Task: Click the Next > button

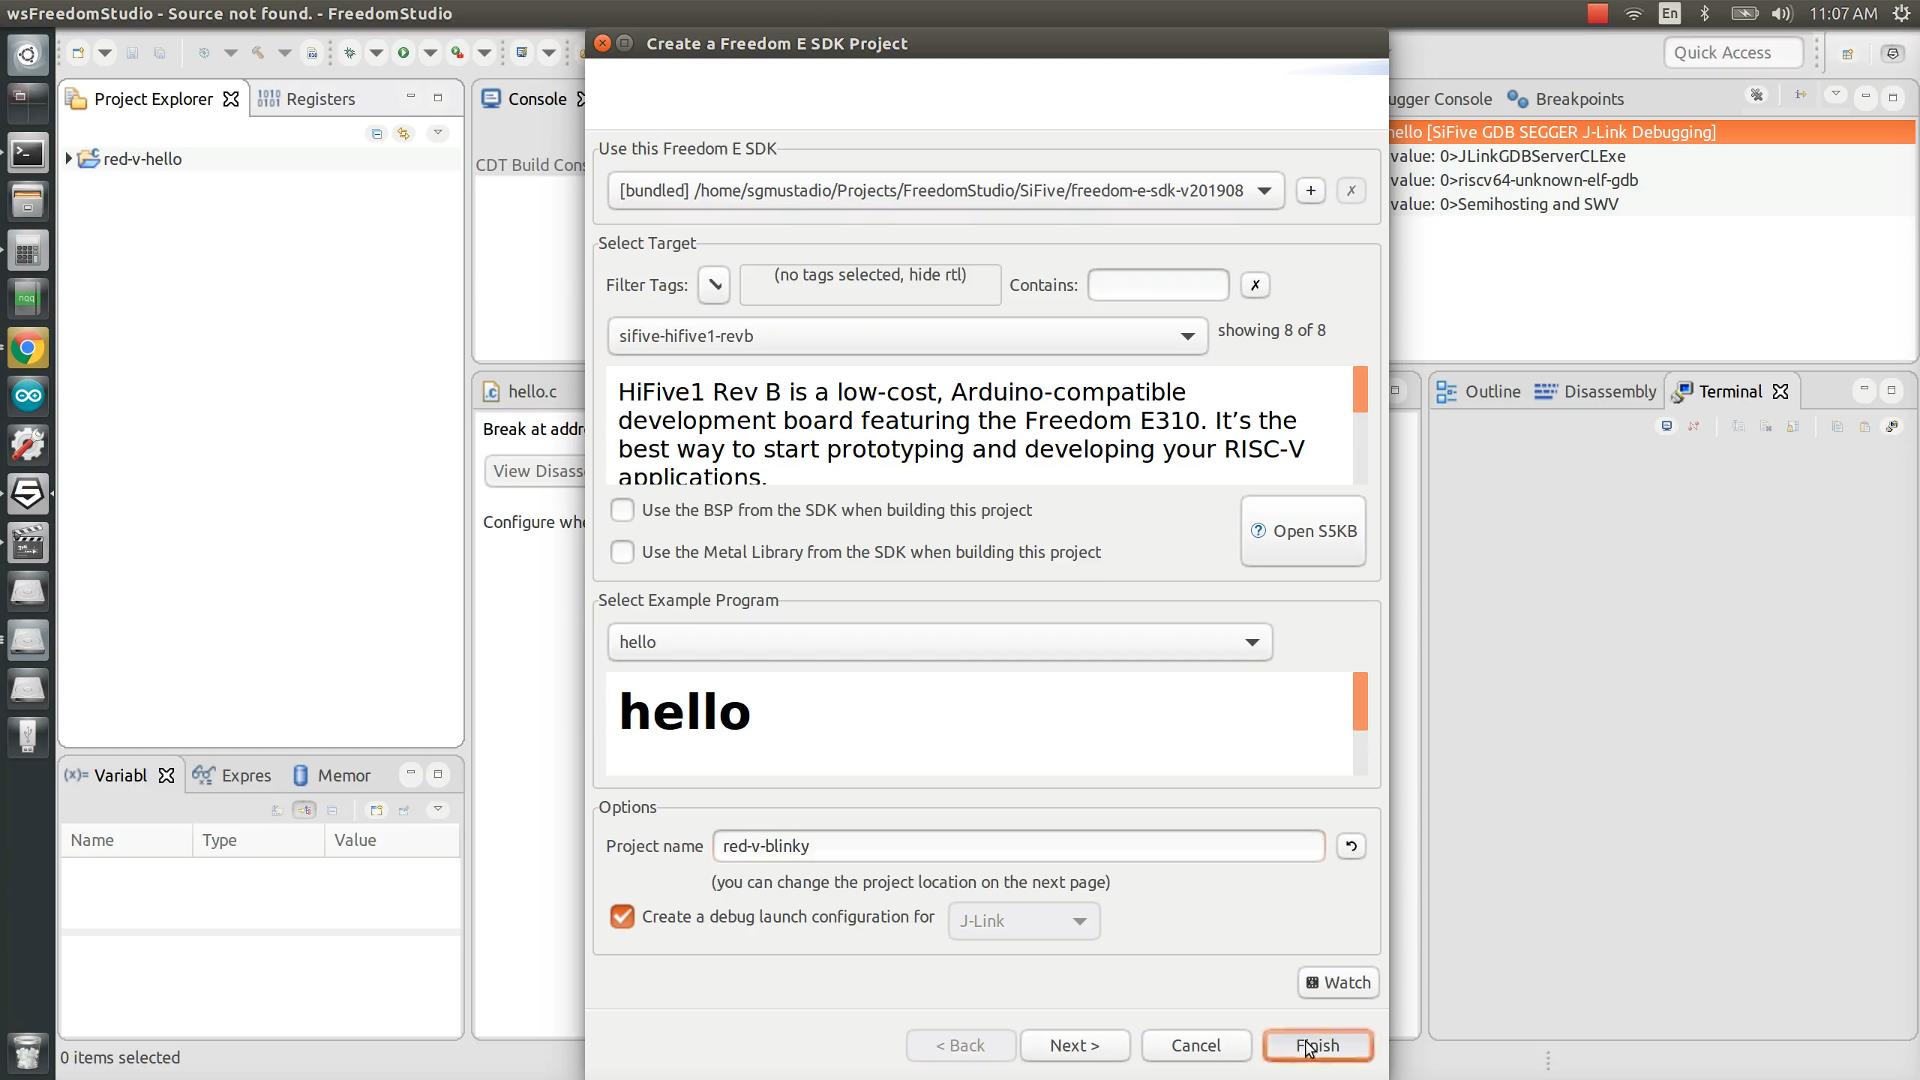Action: pyautogui.click(x=1074, y=1045)
